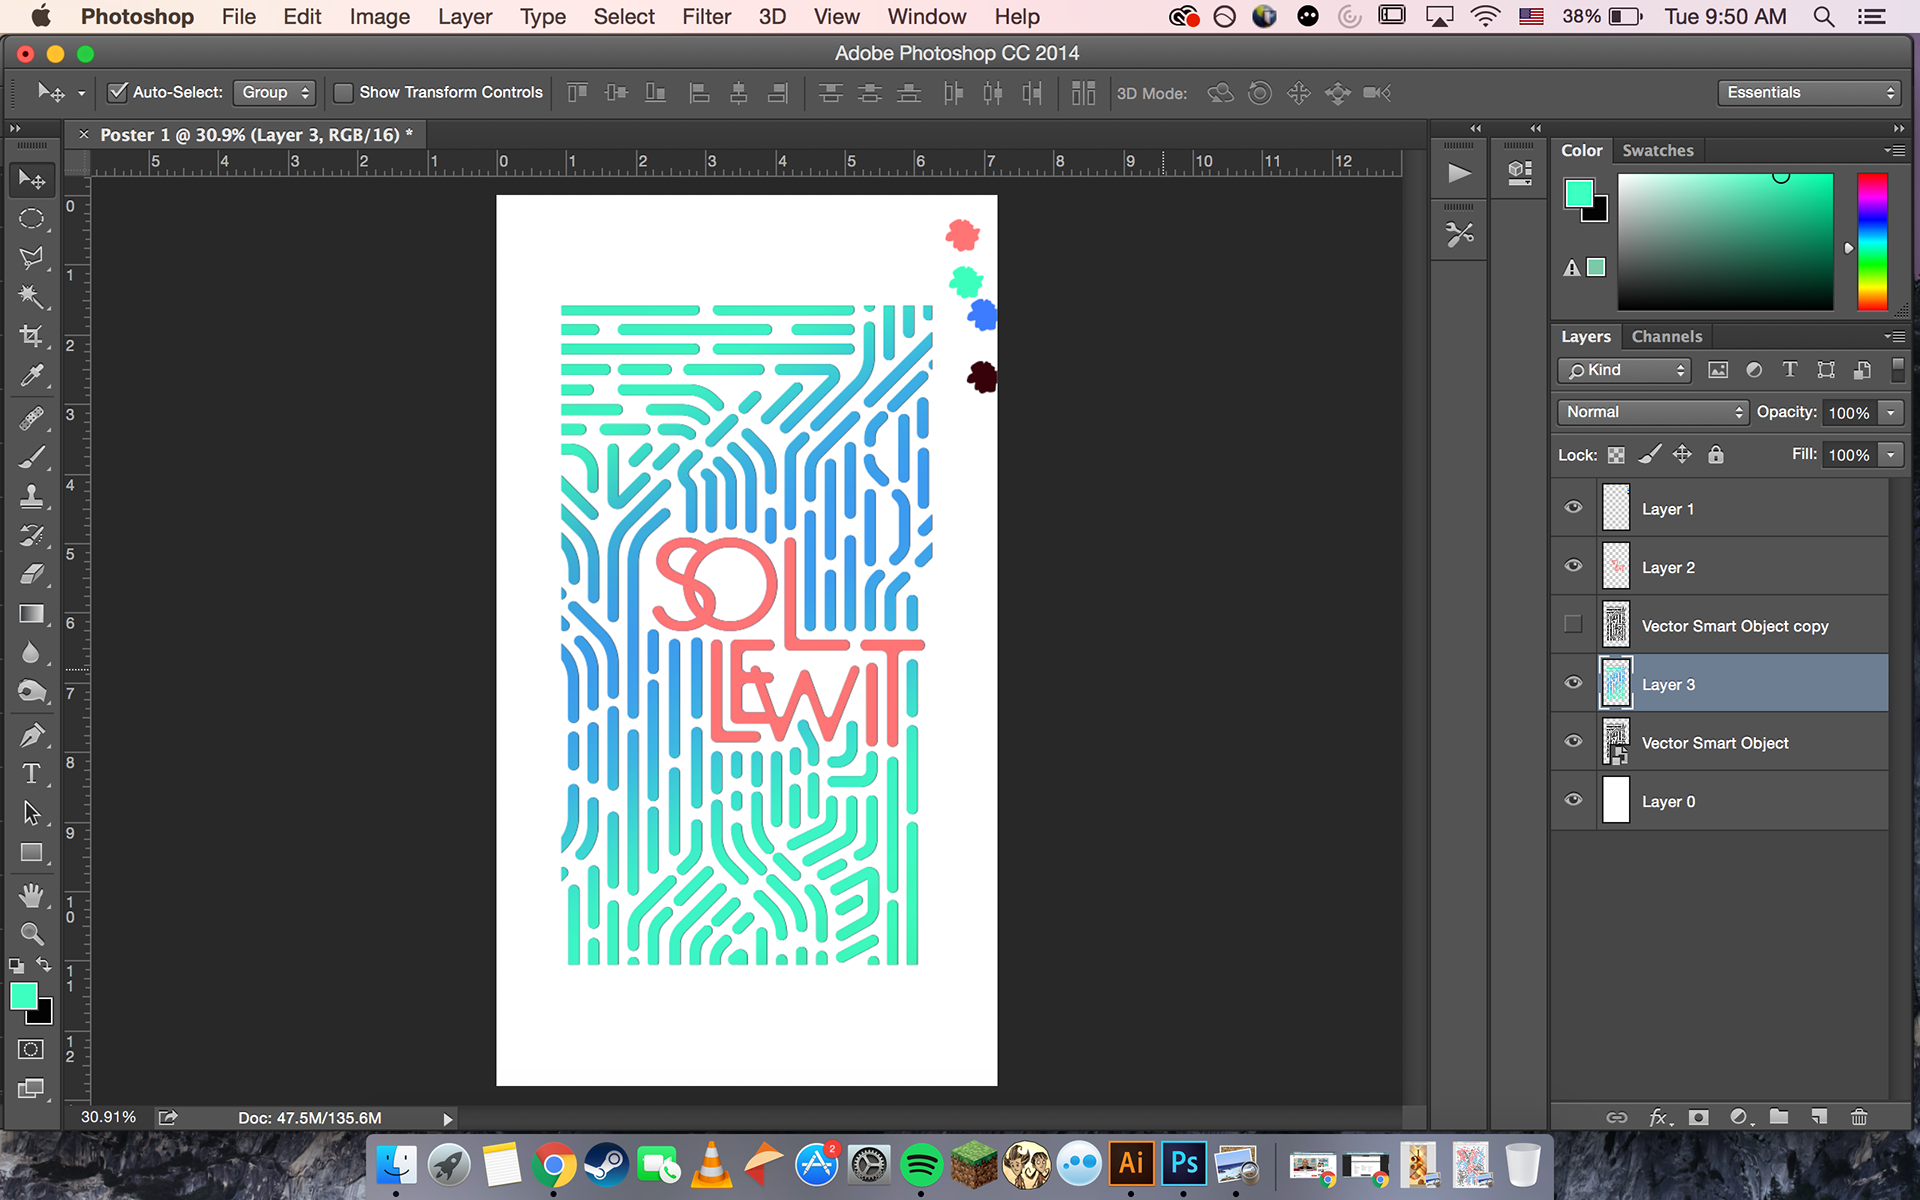Select the Eraser tool
The width and height of the screenshot is (1920, 1200).
click(x=32, y=574)
